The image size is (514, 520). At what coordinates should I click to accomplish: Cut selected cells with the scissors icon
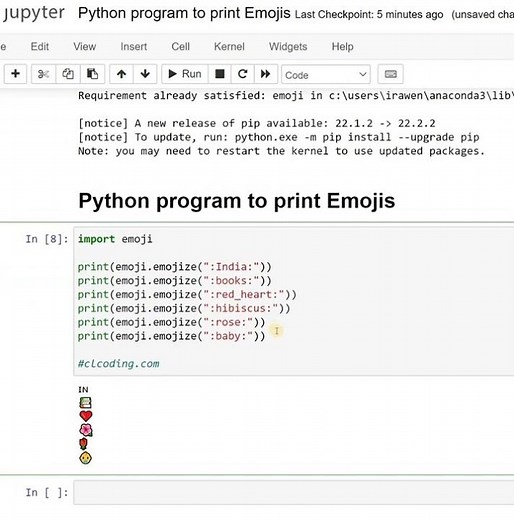point(43,74)
